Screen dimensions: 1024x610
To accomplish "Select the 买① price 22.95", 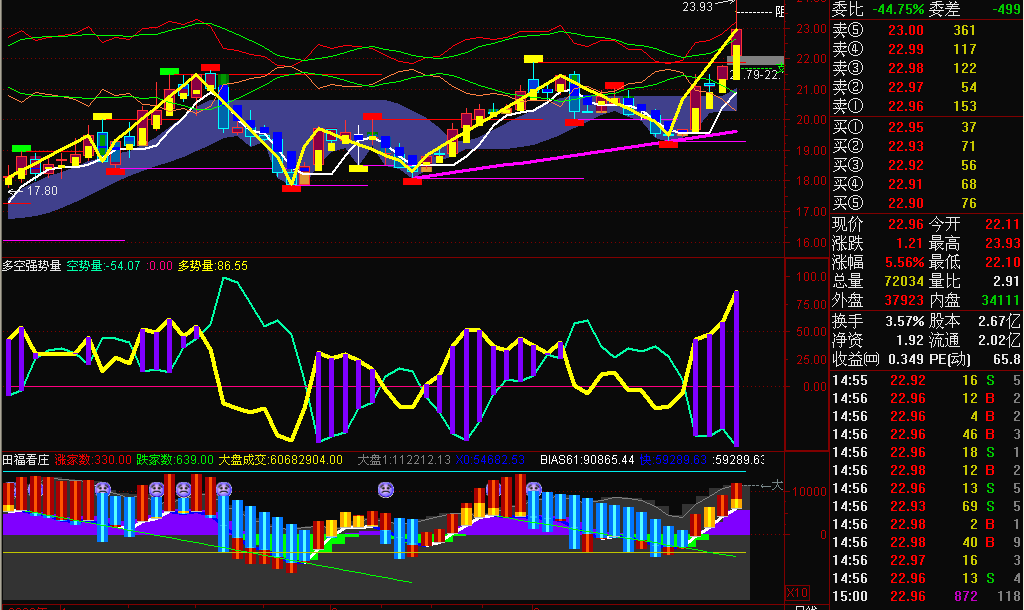I will pyautogui.click(x=906, y=127).
